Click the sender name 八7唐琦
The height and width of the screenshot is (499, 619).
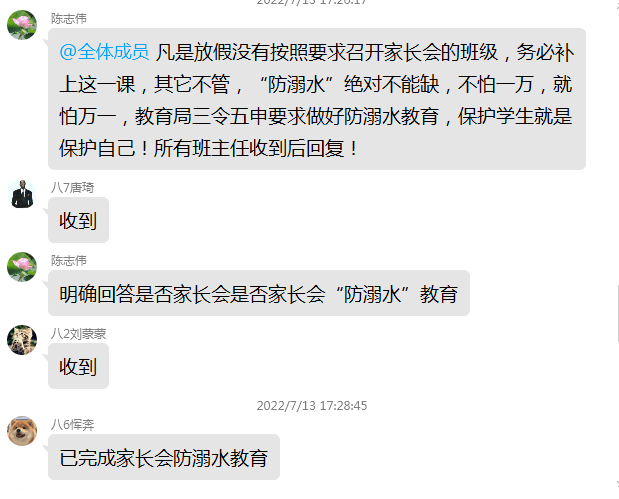[72, 188]
